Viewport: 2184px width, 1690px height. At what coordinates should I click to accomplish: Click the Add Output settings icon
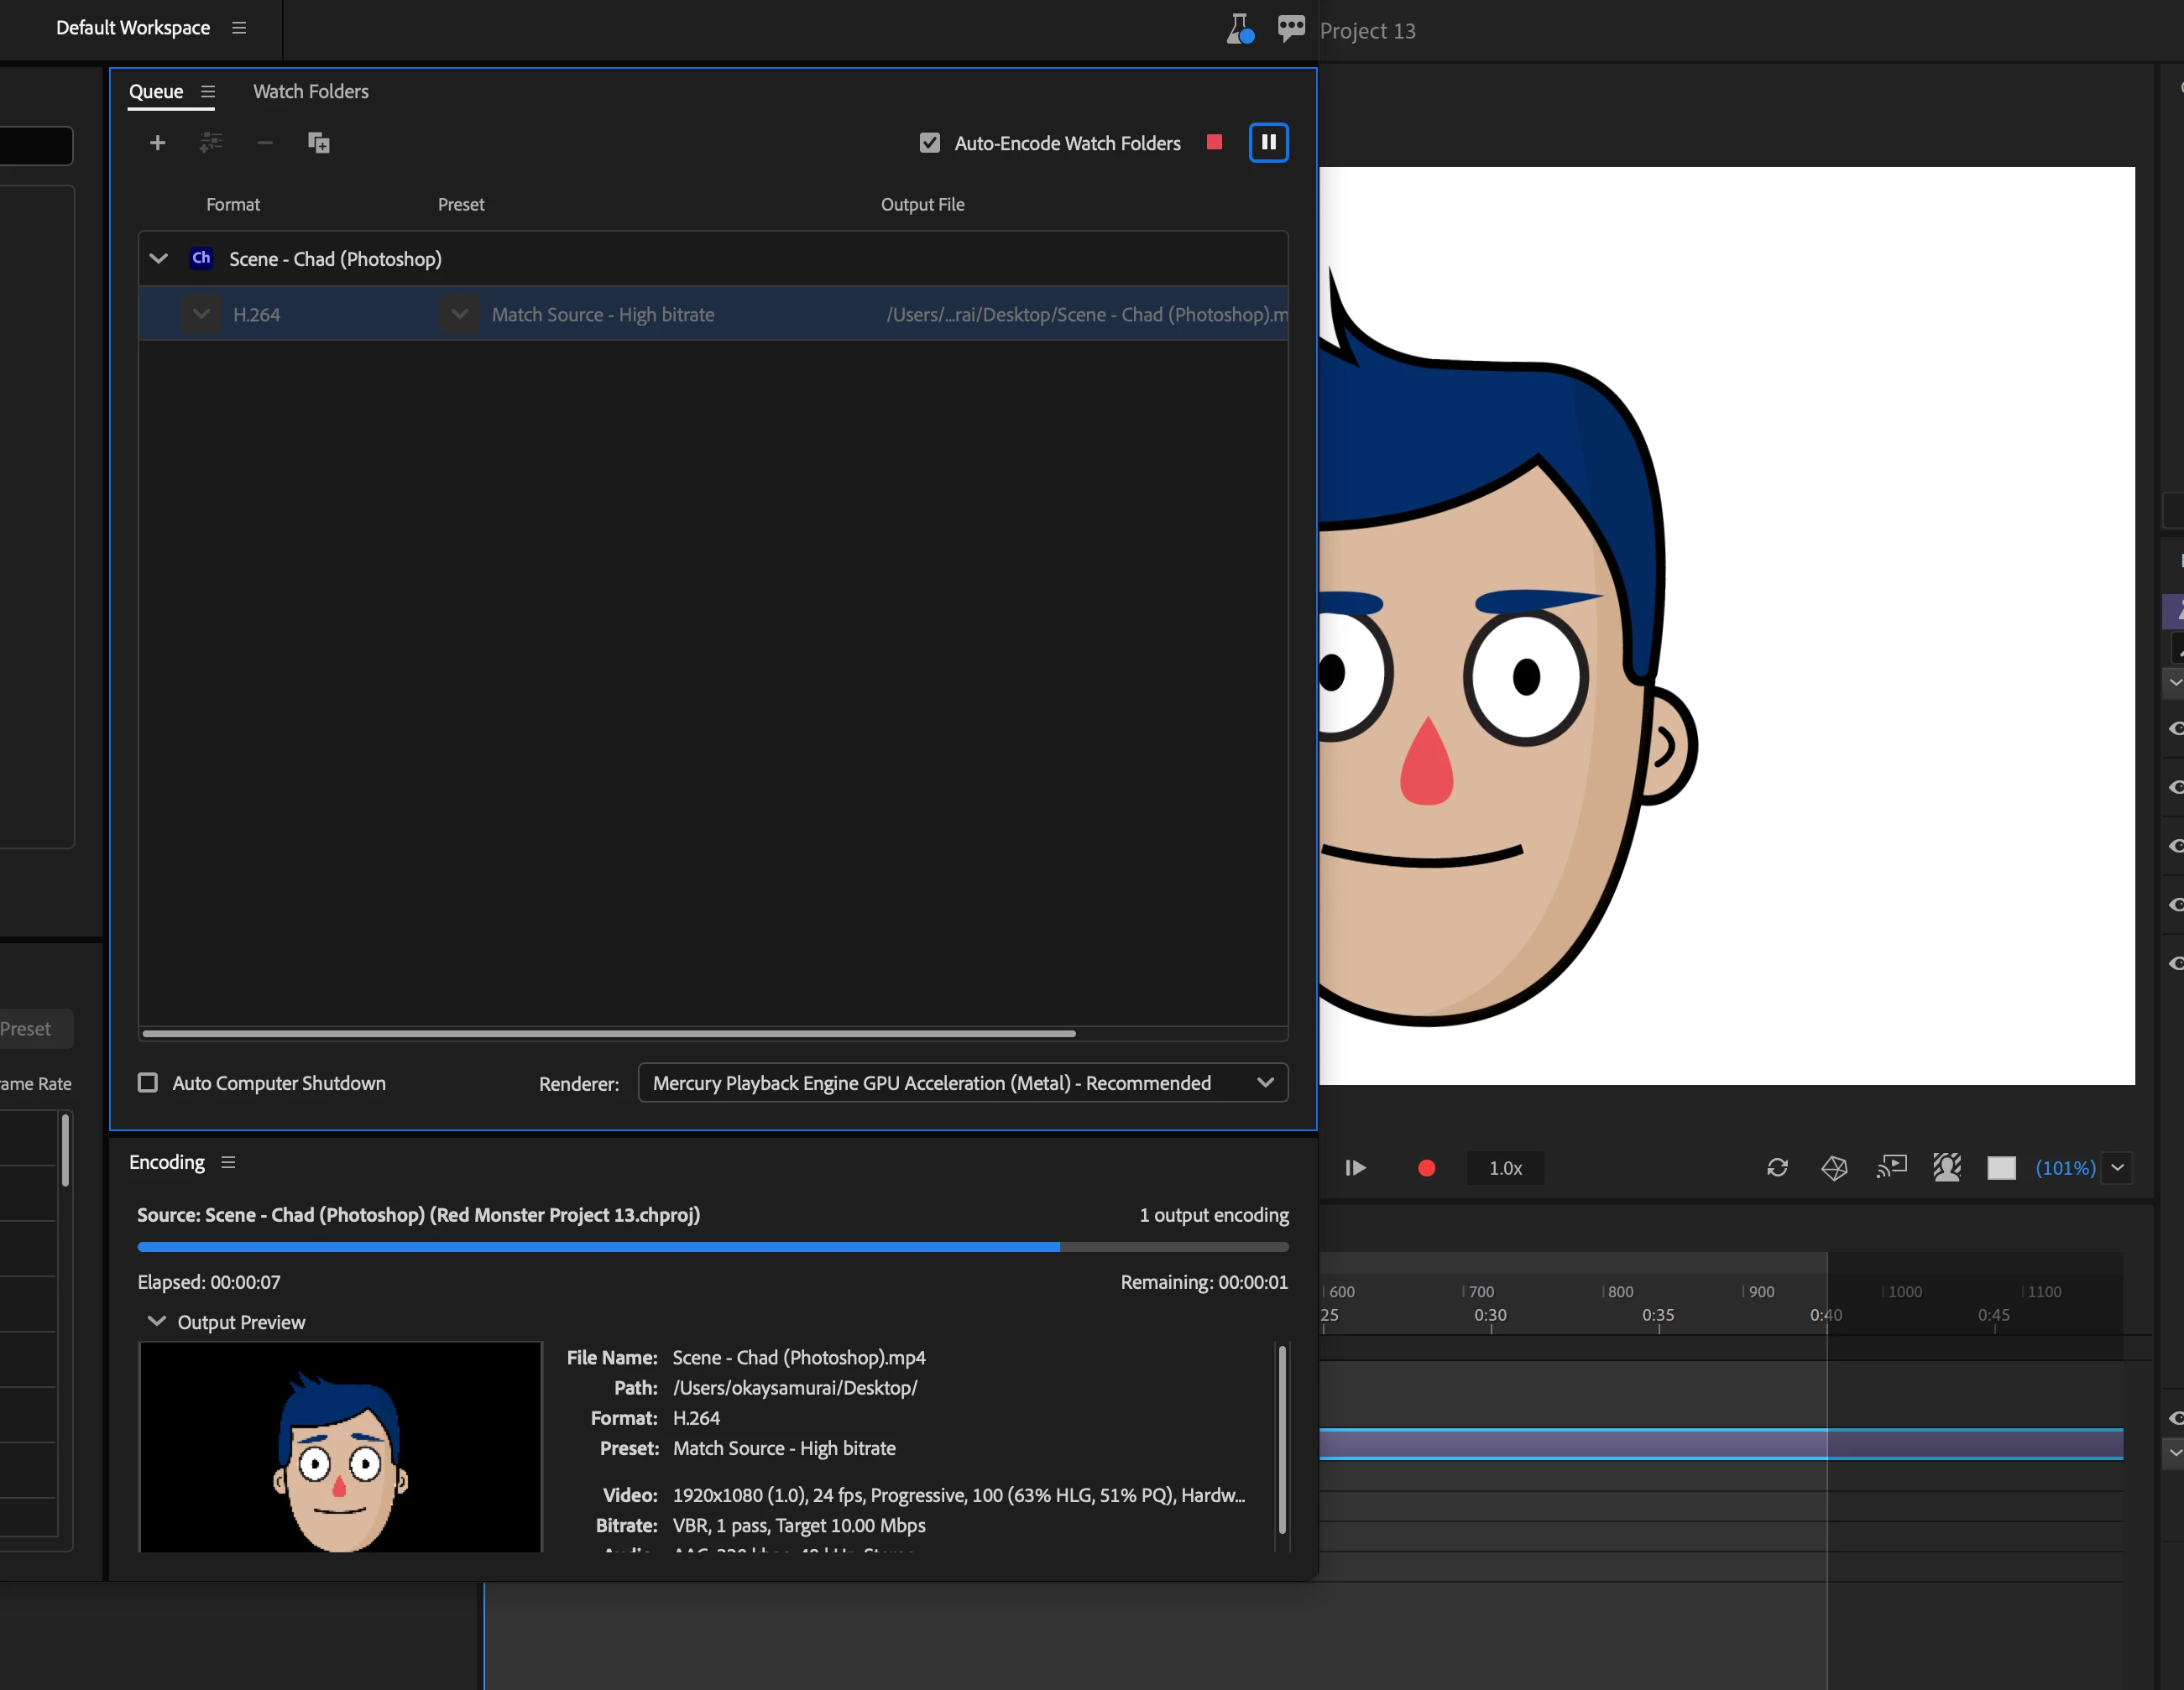(x=210, y=143)
